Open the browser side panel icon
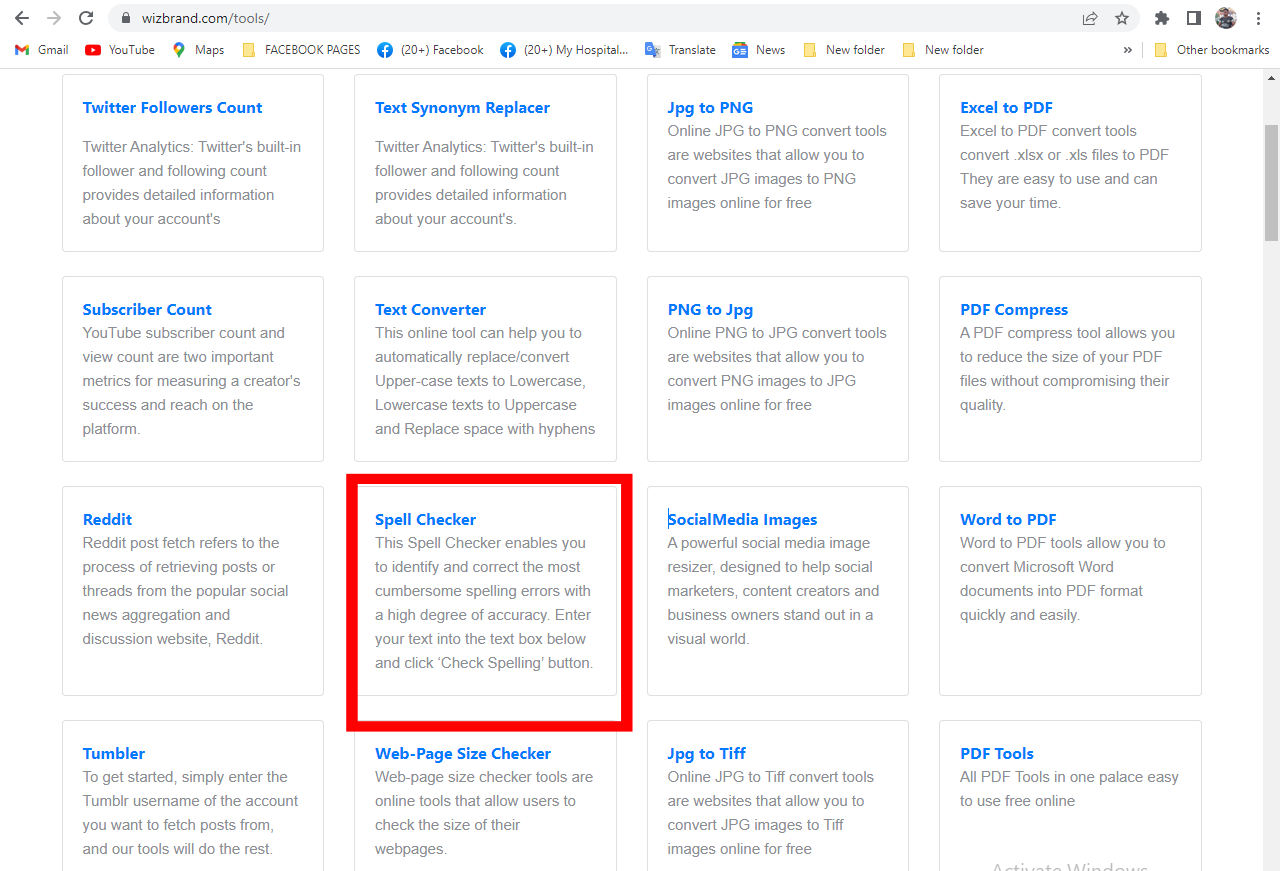The image size is (1280, 871). pos(1192,18)
